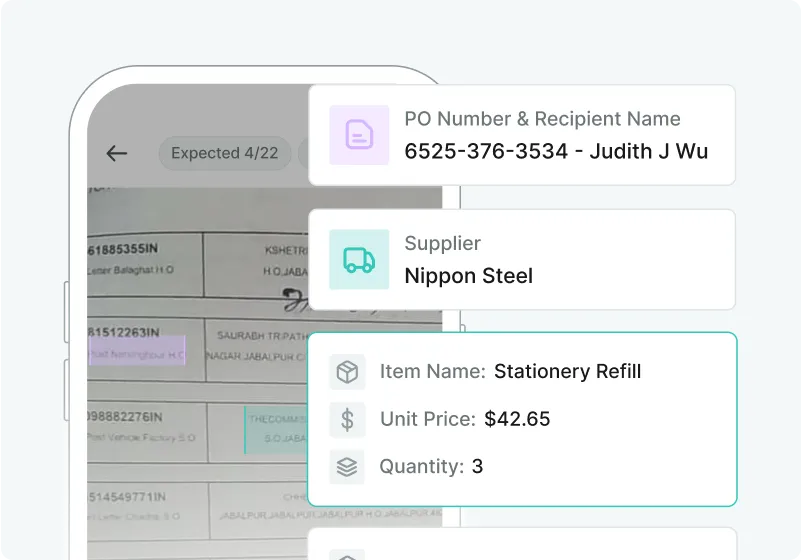Select the Quantity label

[x=421, y=466]
